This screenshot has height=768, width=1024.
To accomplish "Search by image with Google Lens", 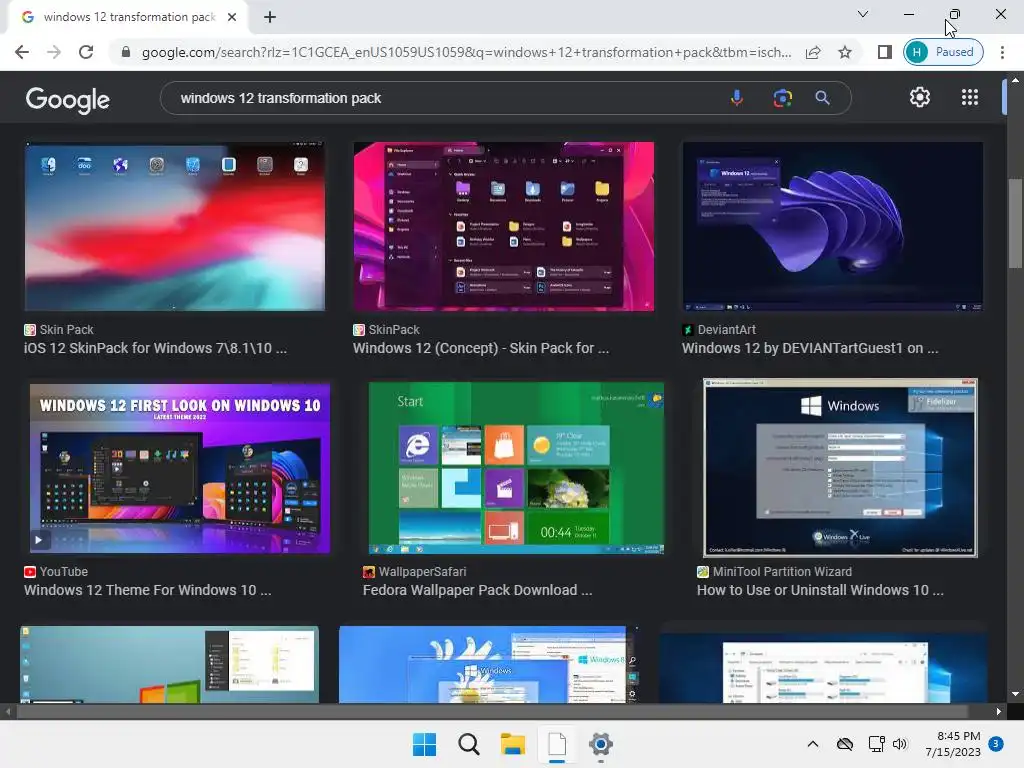I will (x=782, y=98).
